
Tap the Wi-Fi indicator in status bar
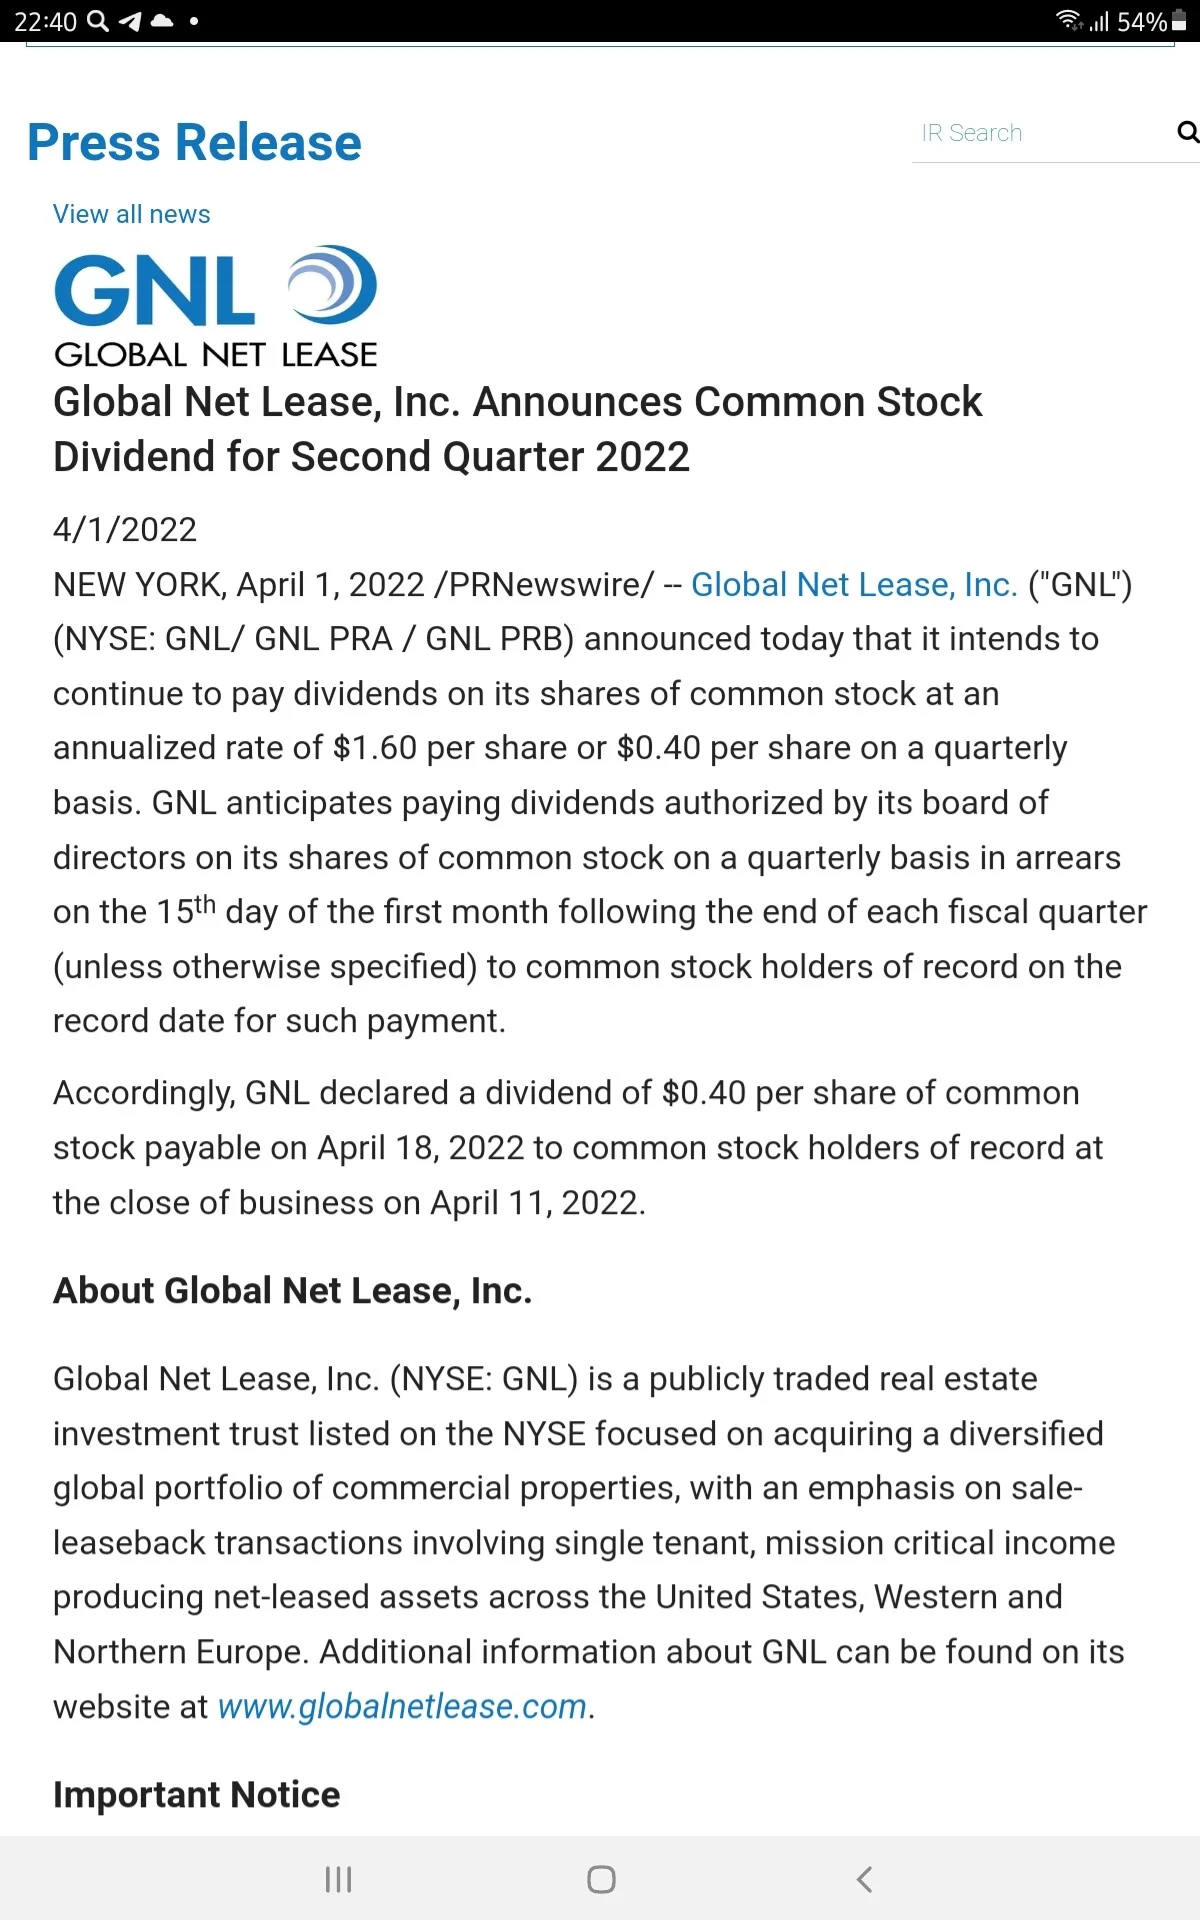coord(1070,20)
